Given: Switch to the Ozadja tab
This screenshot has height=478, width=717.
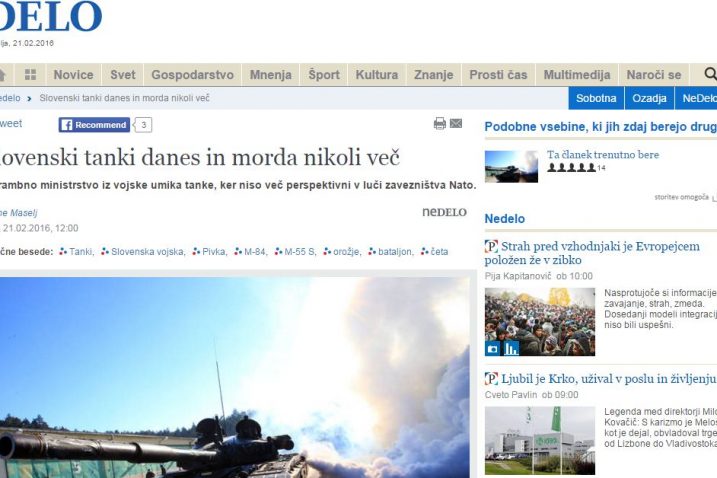Looking at the screenshot, I should 649,98.
